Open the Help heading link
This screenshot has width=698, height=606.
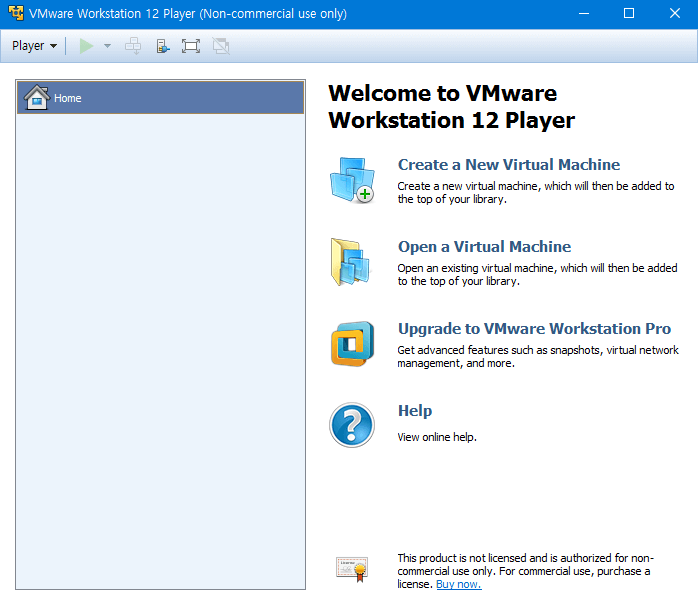(x=414, y=411)
